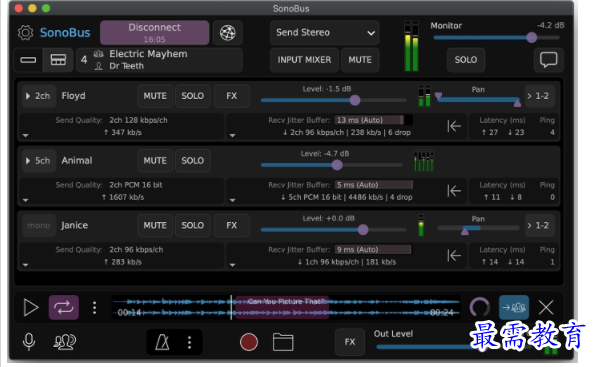The height and width of the screenshot is (367, 594).
Task: Click Janice's Pan slider
Action: 478,229
